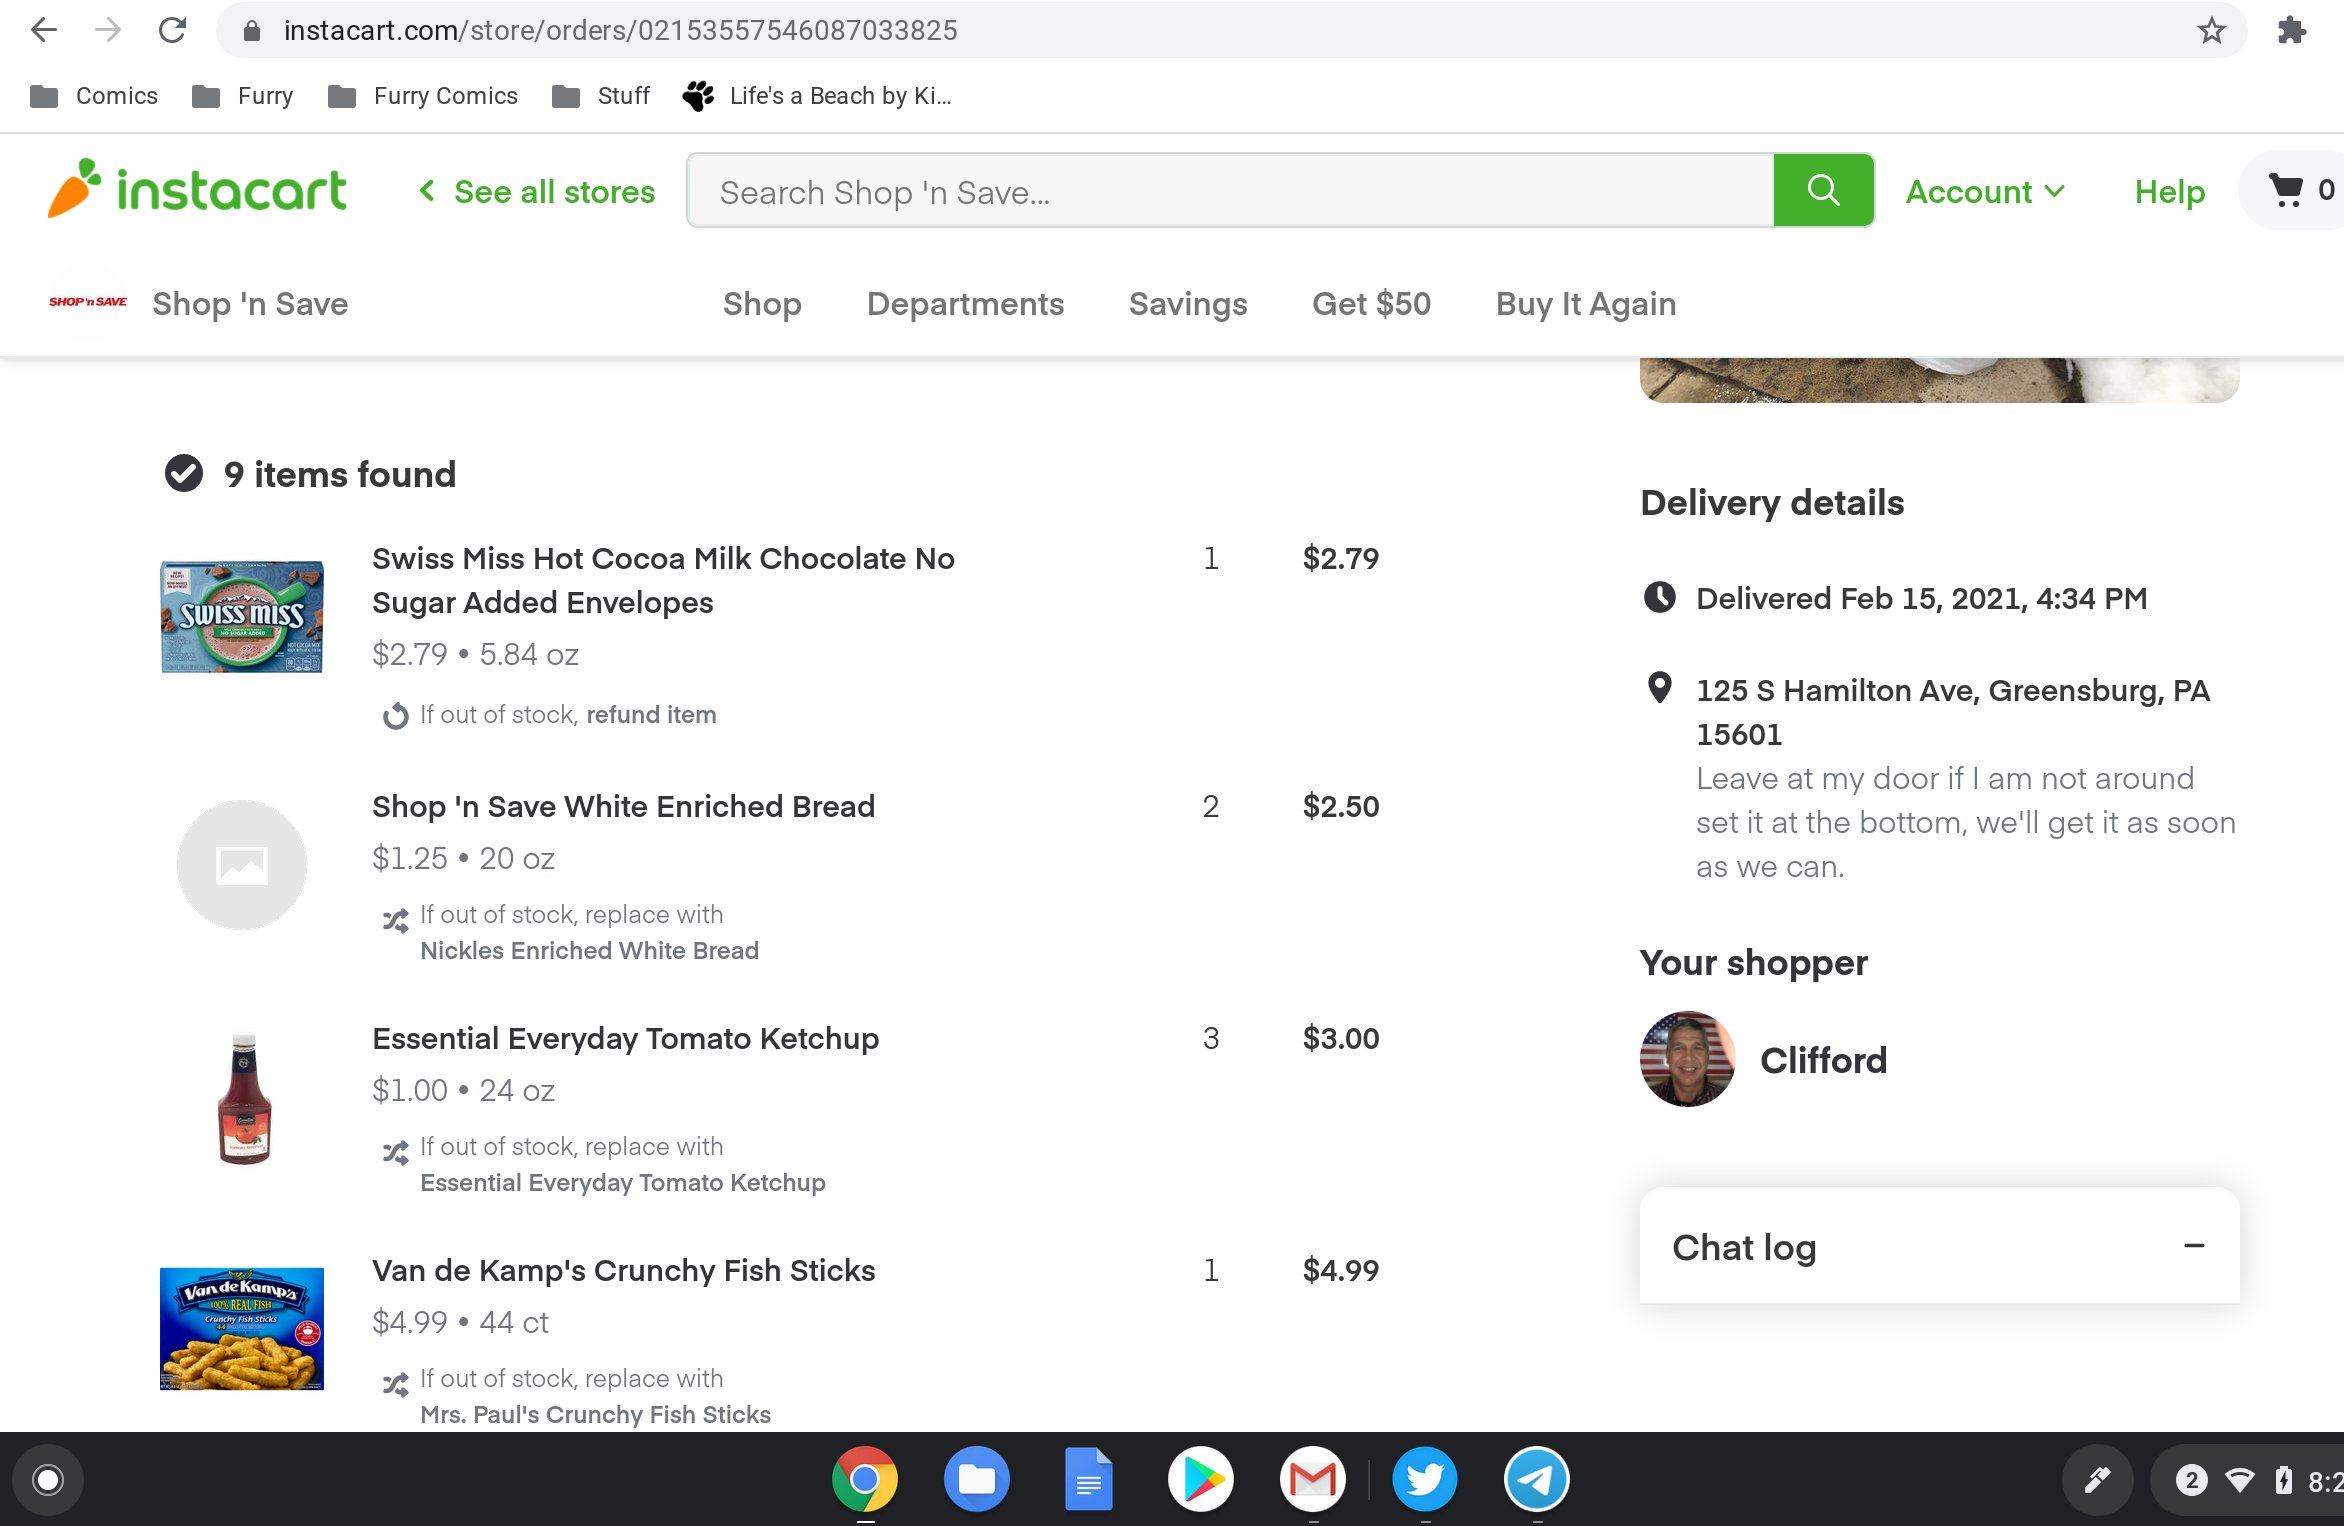2344x1526 pixels.
Task: Go back via See all stores
Action: (x=537, y=191)
